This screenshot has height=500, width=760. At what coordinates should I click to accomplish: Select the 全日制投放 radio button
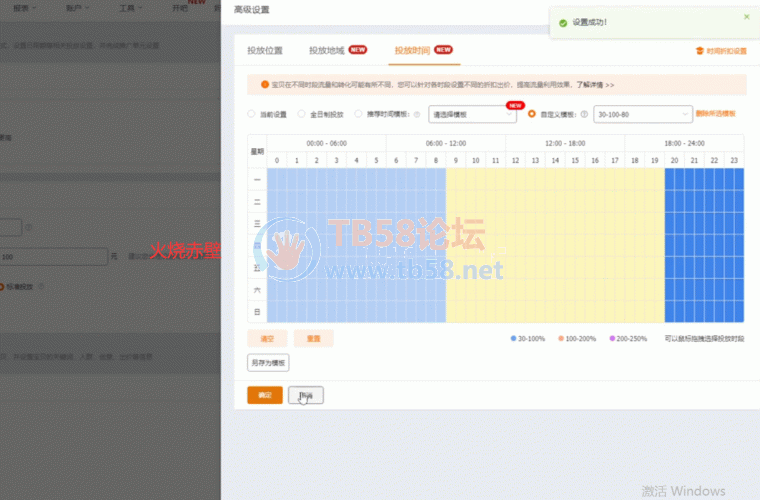tap(302, 114)
